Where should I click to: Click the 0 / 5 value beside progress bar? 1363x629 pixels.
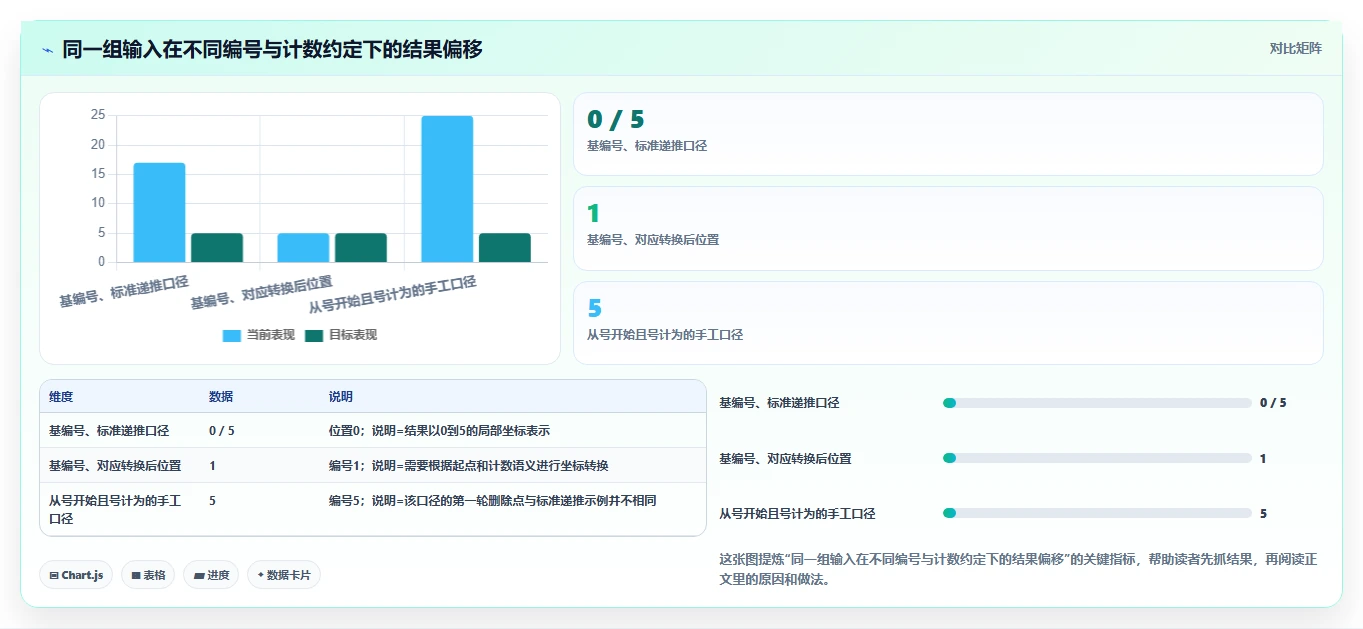[1273, 403]
